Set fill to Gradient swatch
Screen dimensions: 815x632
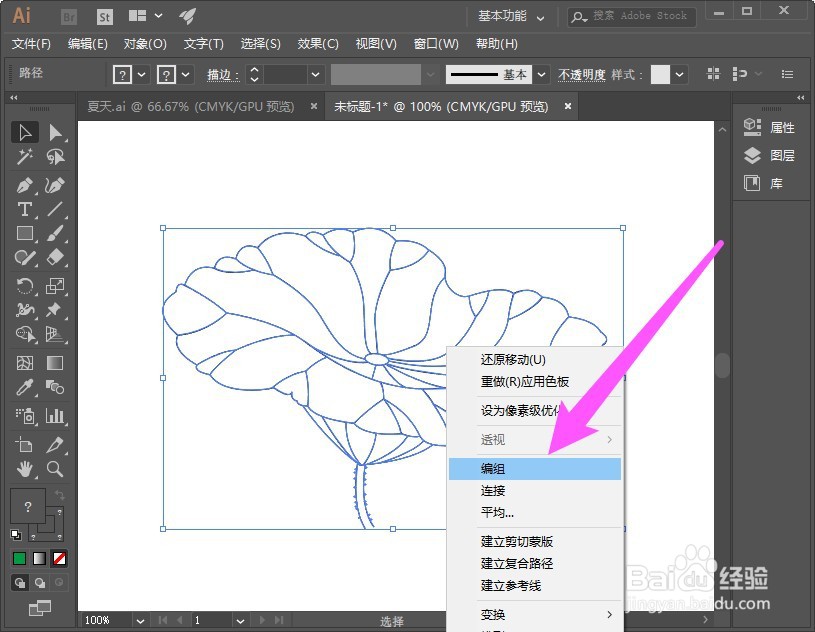(x=40, y=559)
